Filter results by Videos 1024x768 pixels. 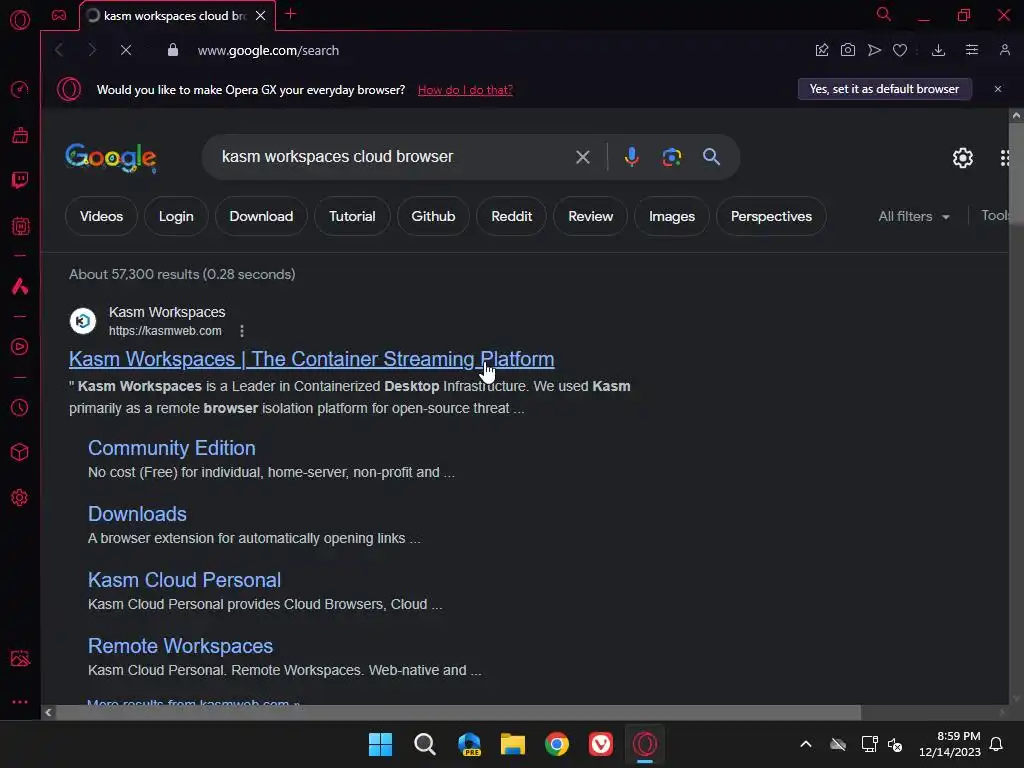(101, 216)
